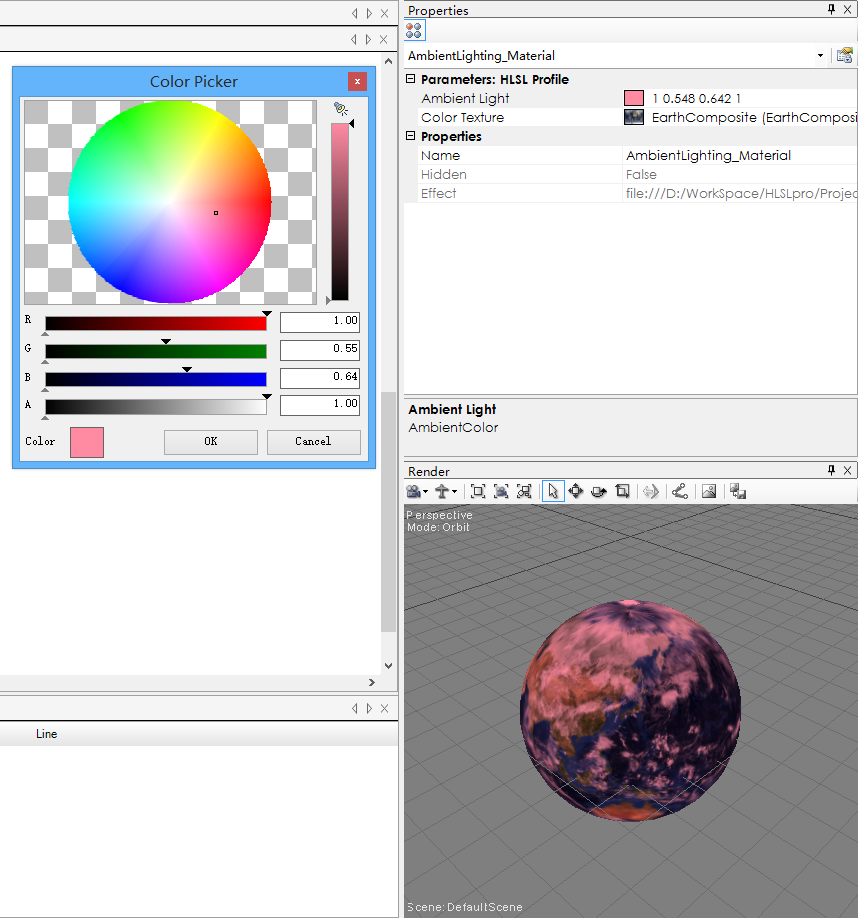Click the Color preview swatch in Color Picker
This screenshot has width=858, height=918.
(87, 442)
